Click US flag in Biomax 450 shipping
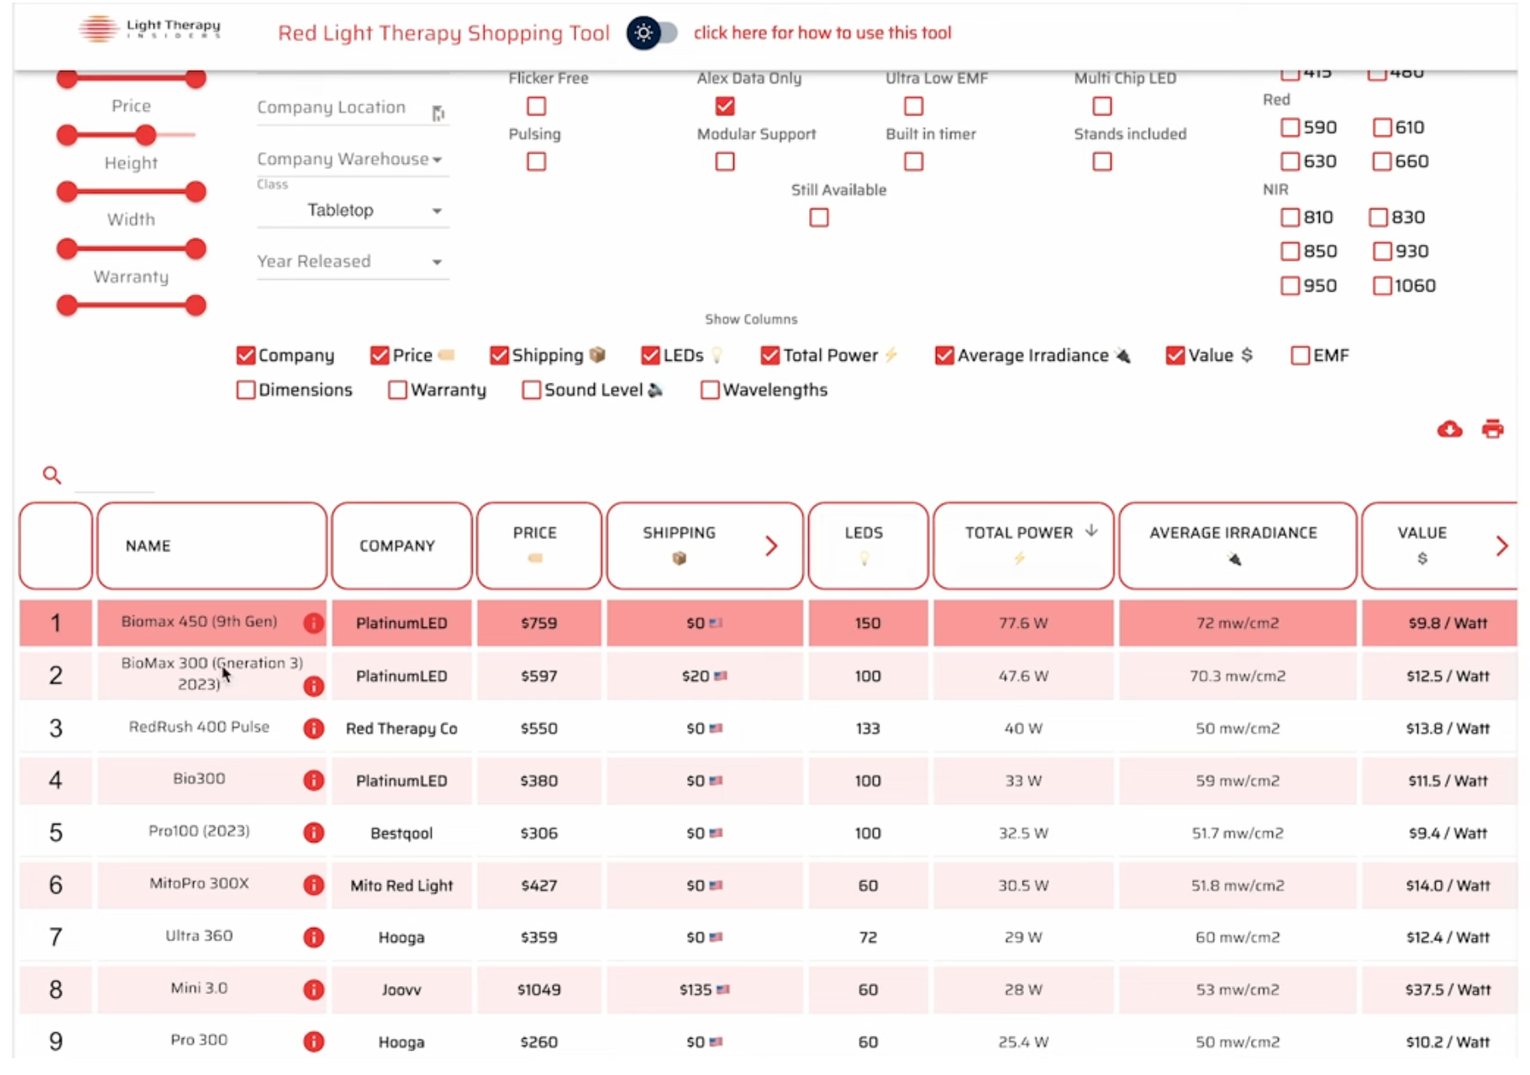Screen dimensions: 1530x1075 pyautogui.click(x=716, y=623)
